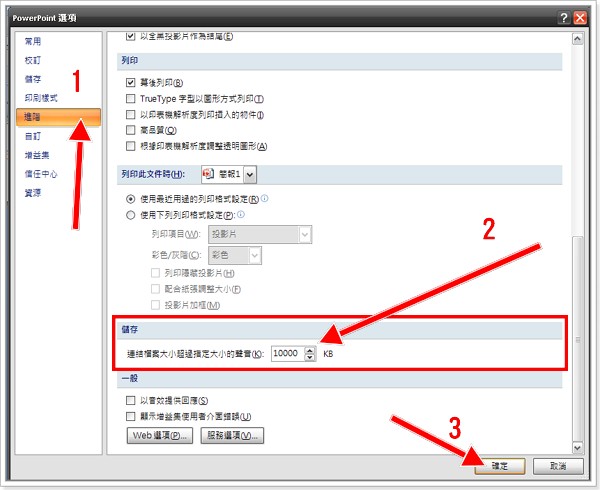Image resolution: width=600 pixels, height=490 pixels.
Task: Open 列印此文件時 簡報1 dropdown
Action: tap(250, 174)
